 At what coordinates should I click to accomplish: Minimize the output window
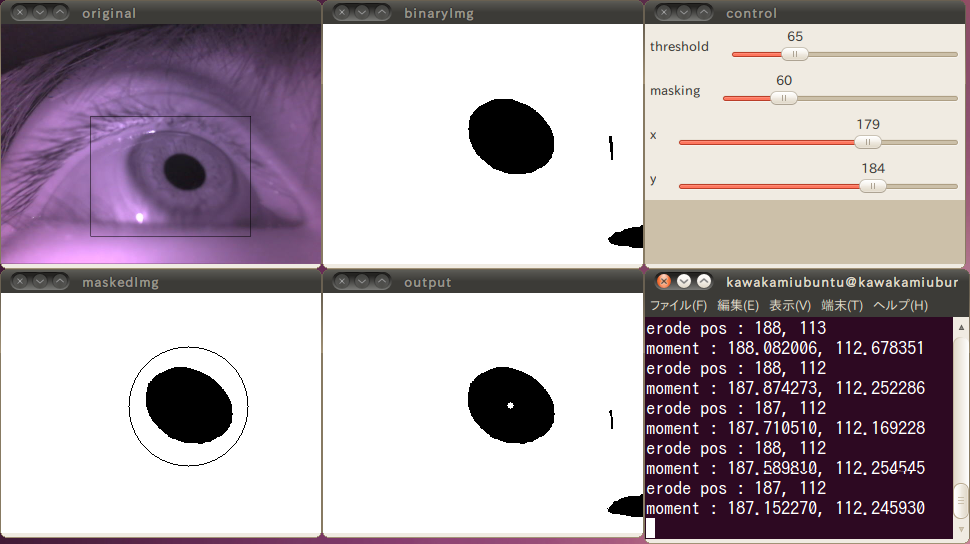point(362,281)
